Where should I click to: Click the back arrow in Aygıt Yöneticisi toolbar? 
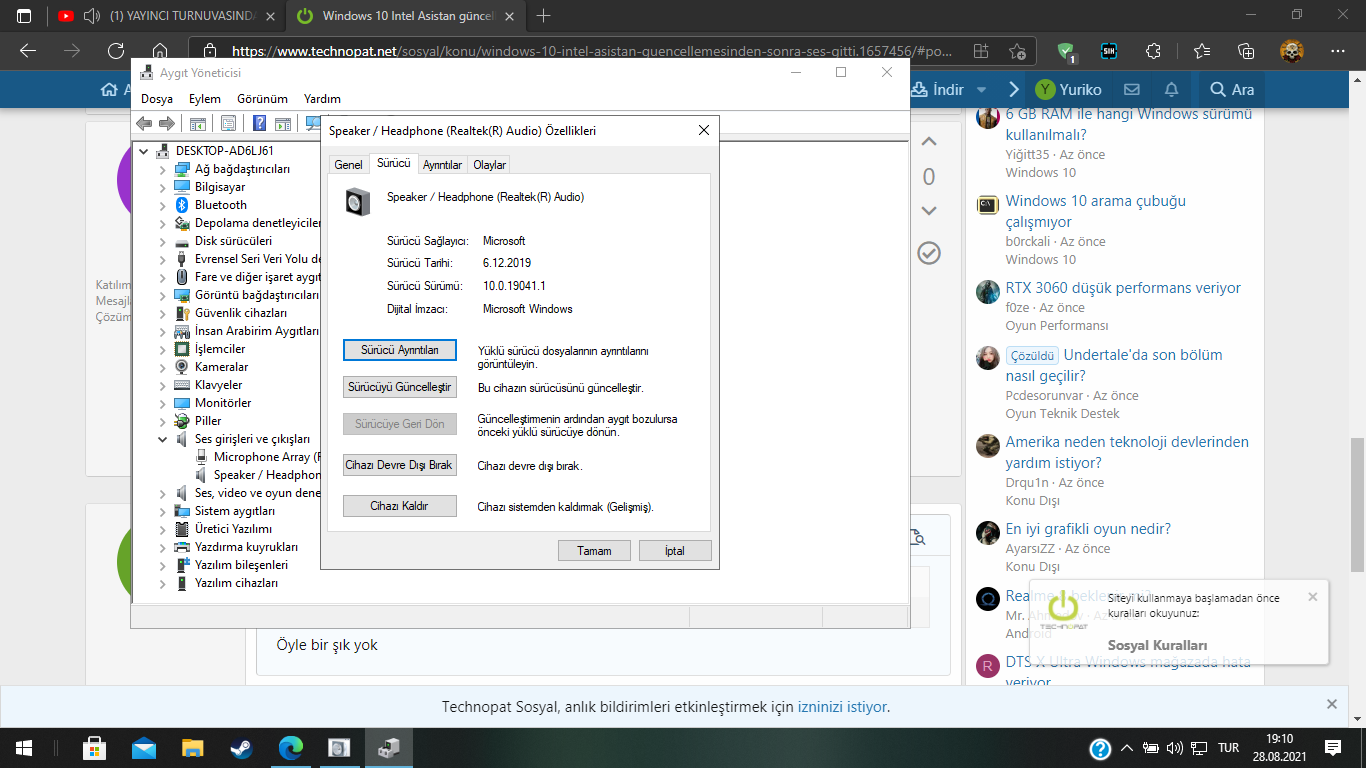coord(144,123)
